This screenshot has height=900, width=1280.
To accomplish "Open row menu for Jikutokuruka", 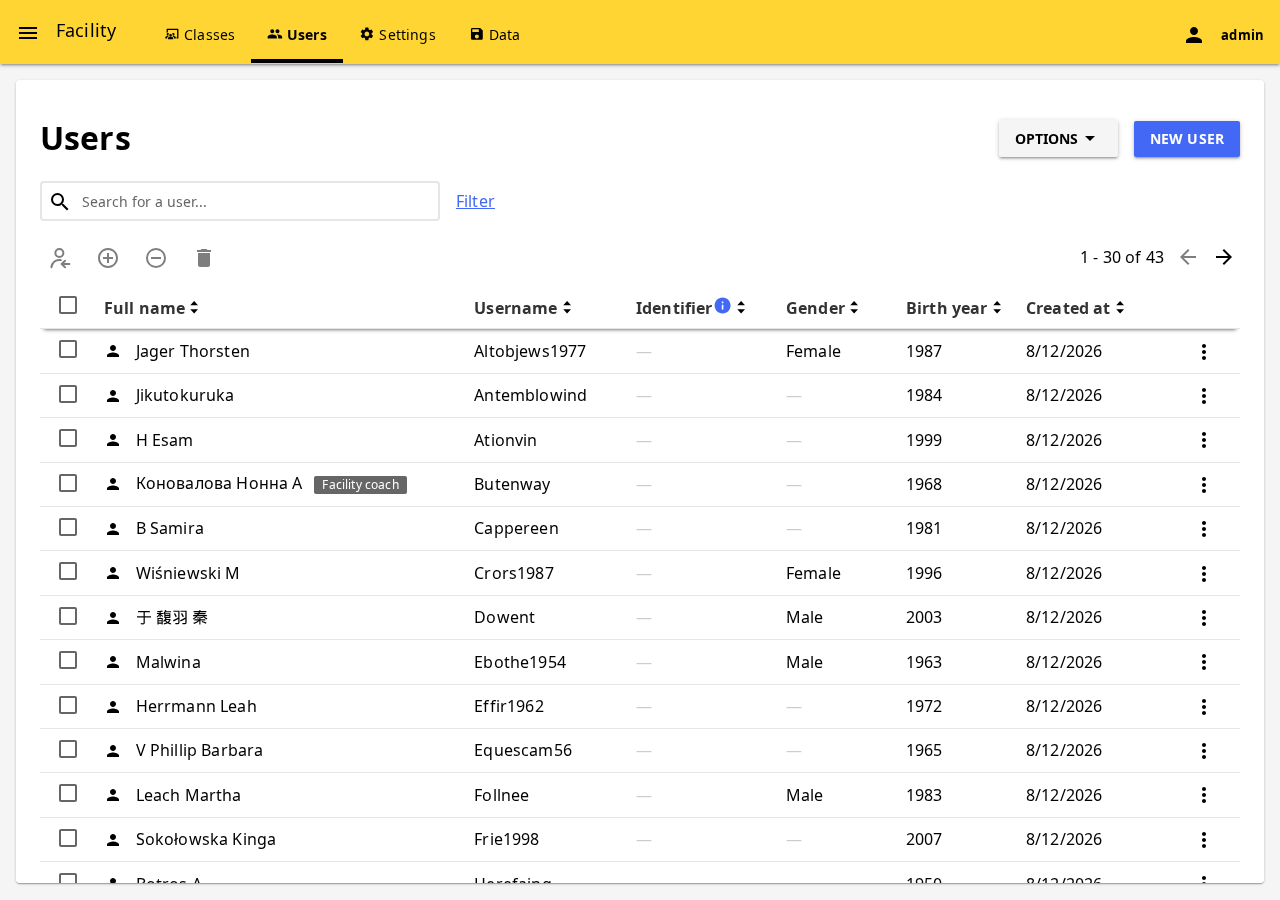I will pyautogui.click(x=1204, y=396).
